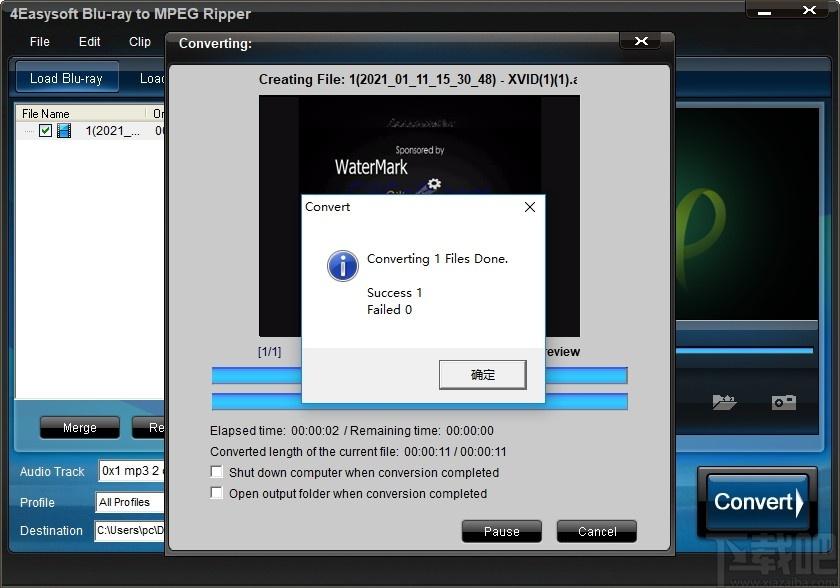Click the upper conversion progress bar
840x588 pixels.
tap(419, 375)
